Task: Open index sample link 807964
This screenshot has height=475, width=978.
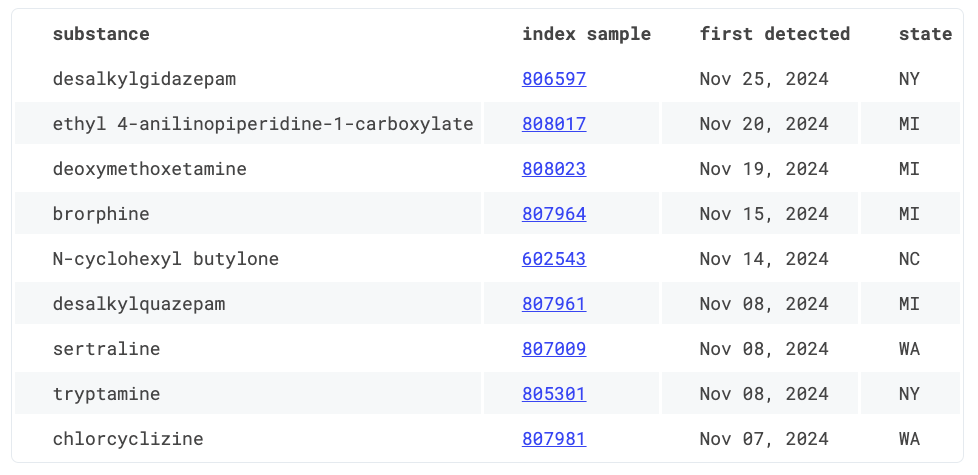Action: pyautogui.click(x=554, y=214)
